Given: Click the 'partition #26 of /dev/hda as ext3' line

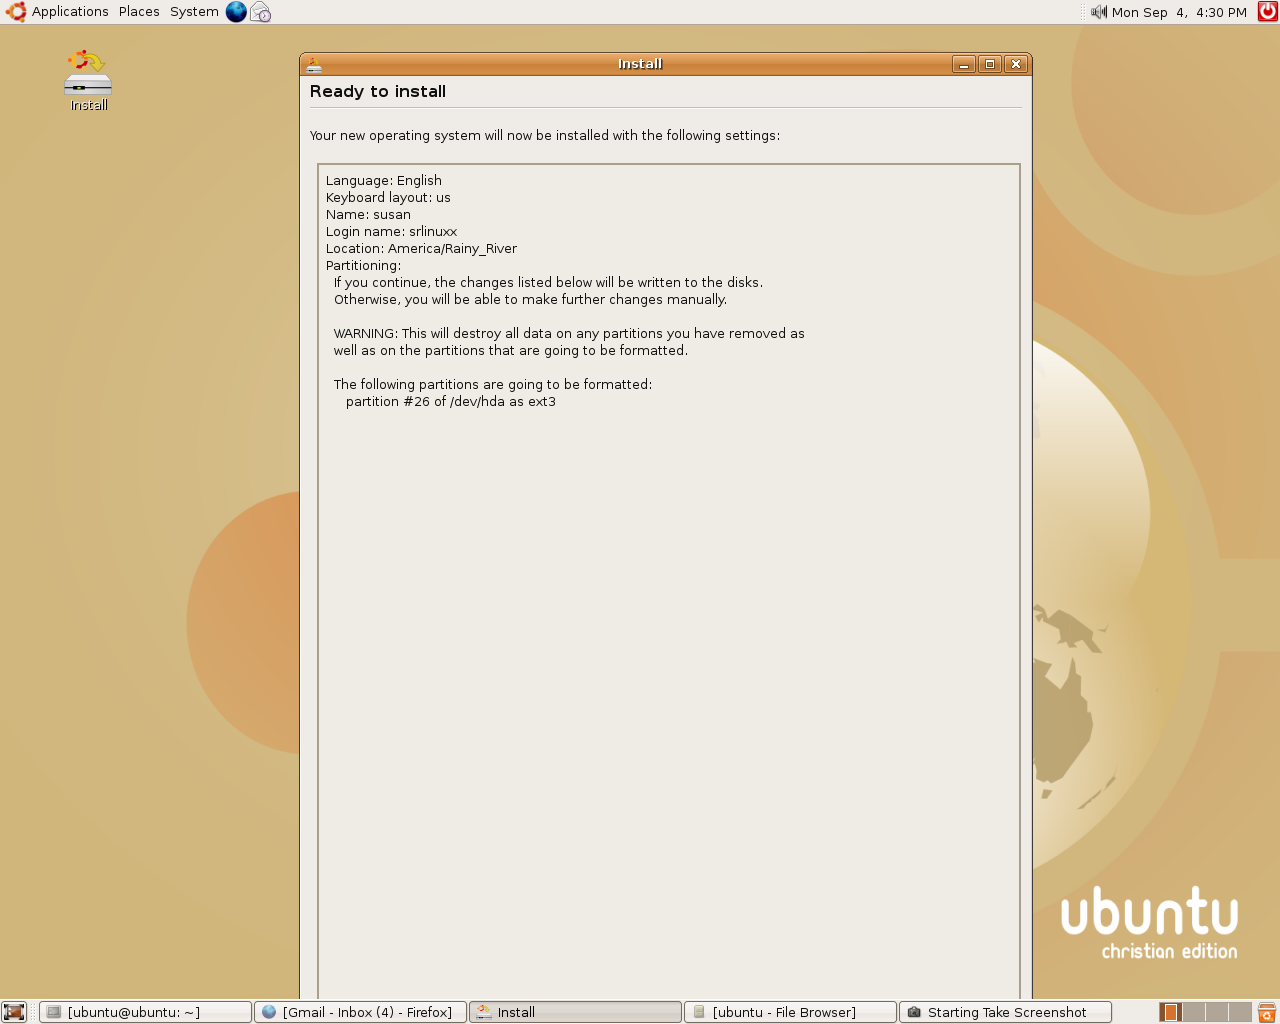Looking at the screenshot, I should [x=451, y=402].
